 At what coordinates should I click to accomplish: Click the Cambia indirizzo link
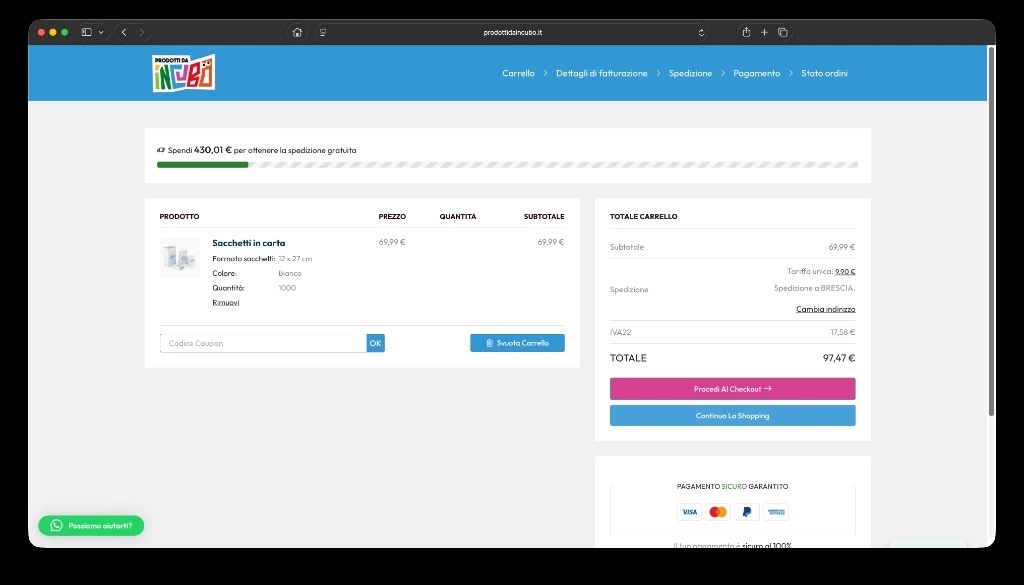[x=825, y=309]
